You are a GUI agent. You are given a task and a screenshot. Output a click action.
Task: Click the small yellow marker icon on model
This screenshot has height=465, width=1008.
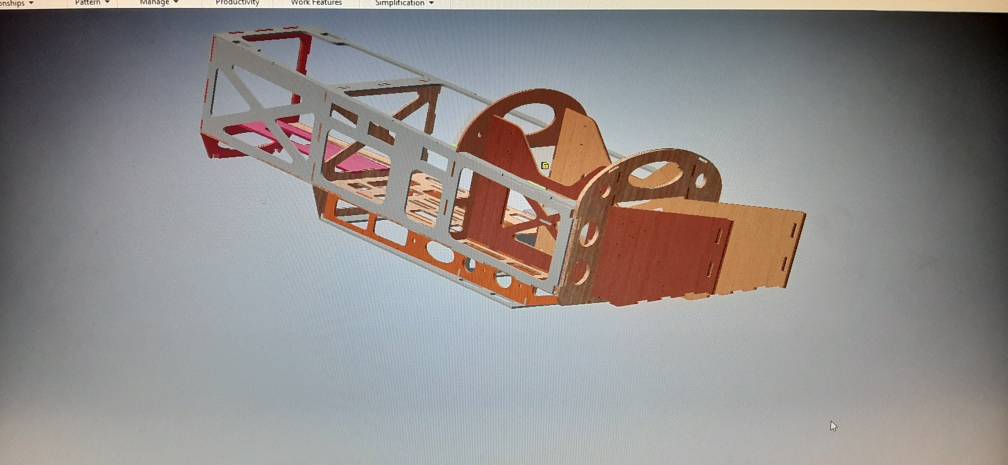click(545, 165)
